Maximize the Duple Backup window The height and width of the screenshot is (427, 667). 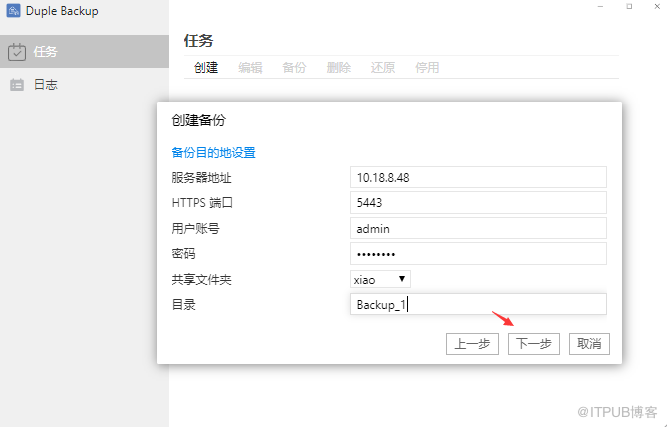629,6
